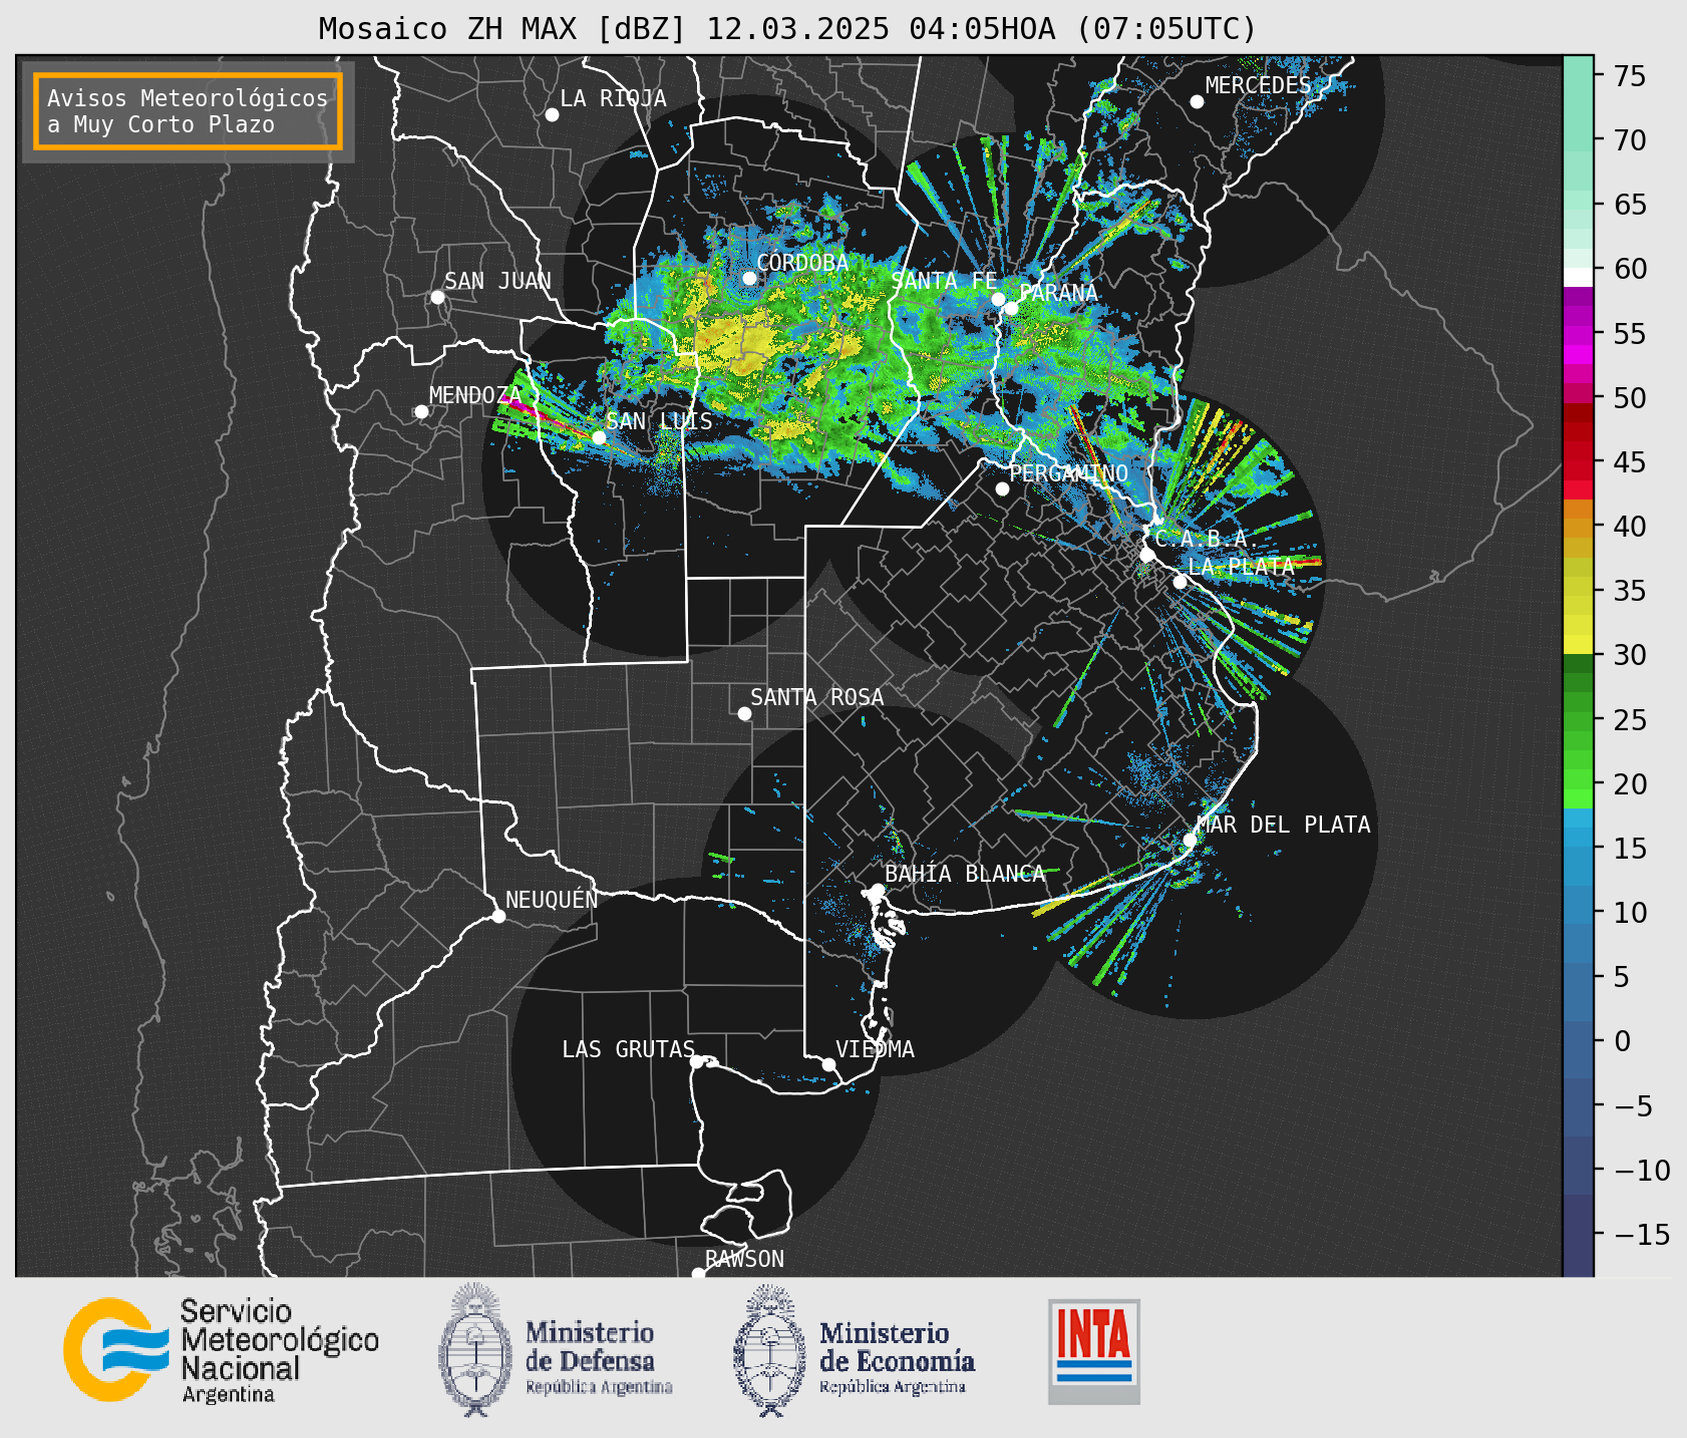Click the Servicio Meteorológico Nacional text

280,1351
